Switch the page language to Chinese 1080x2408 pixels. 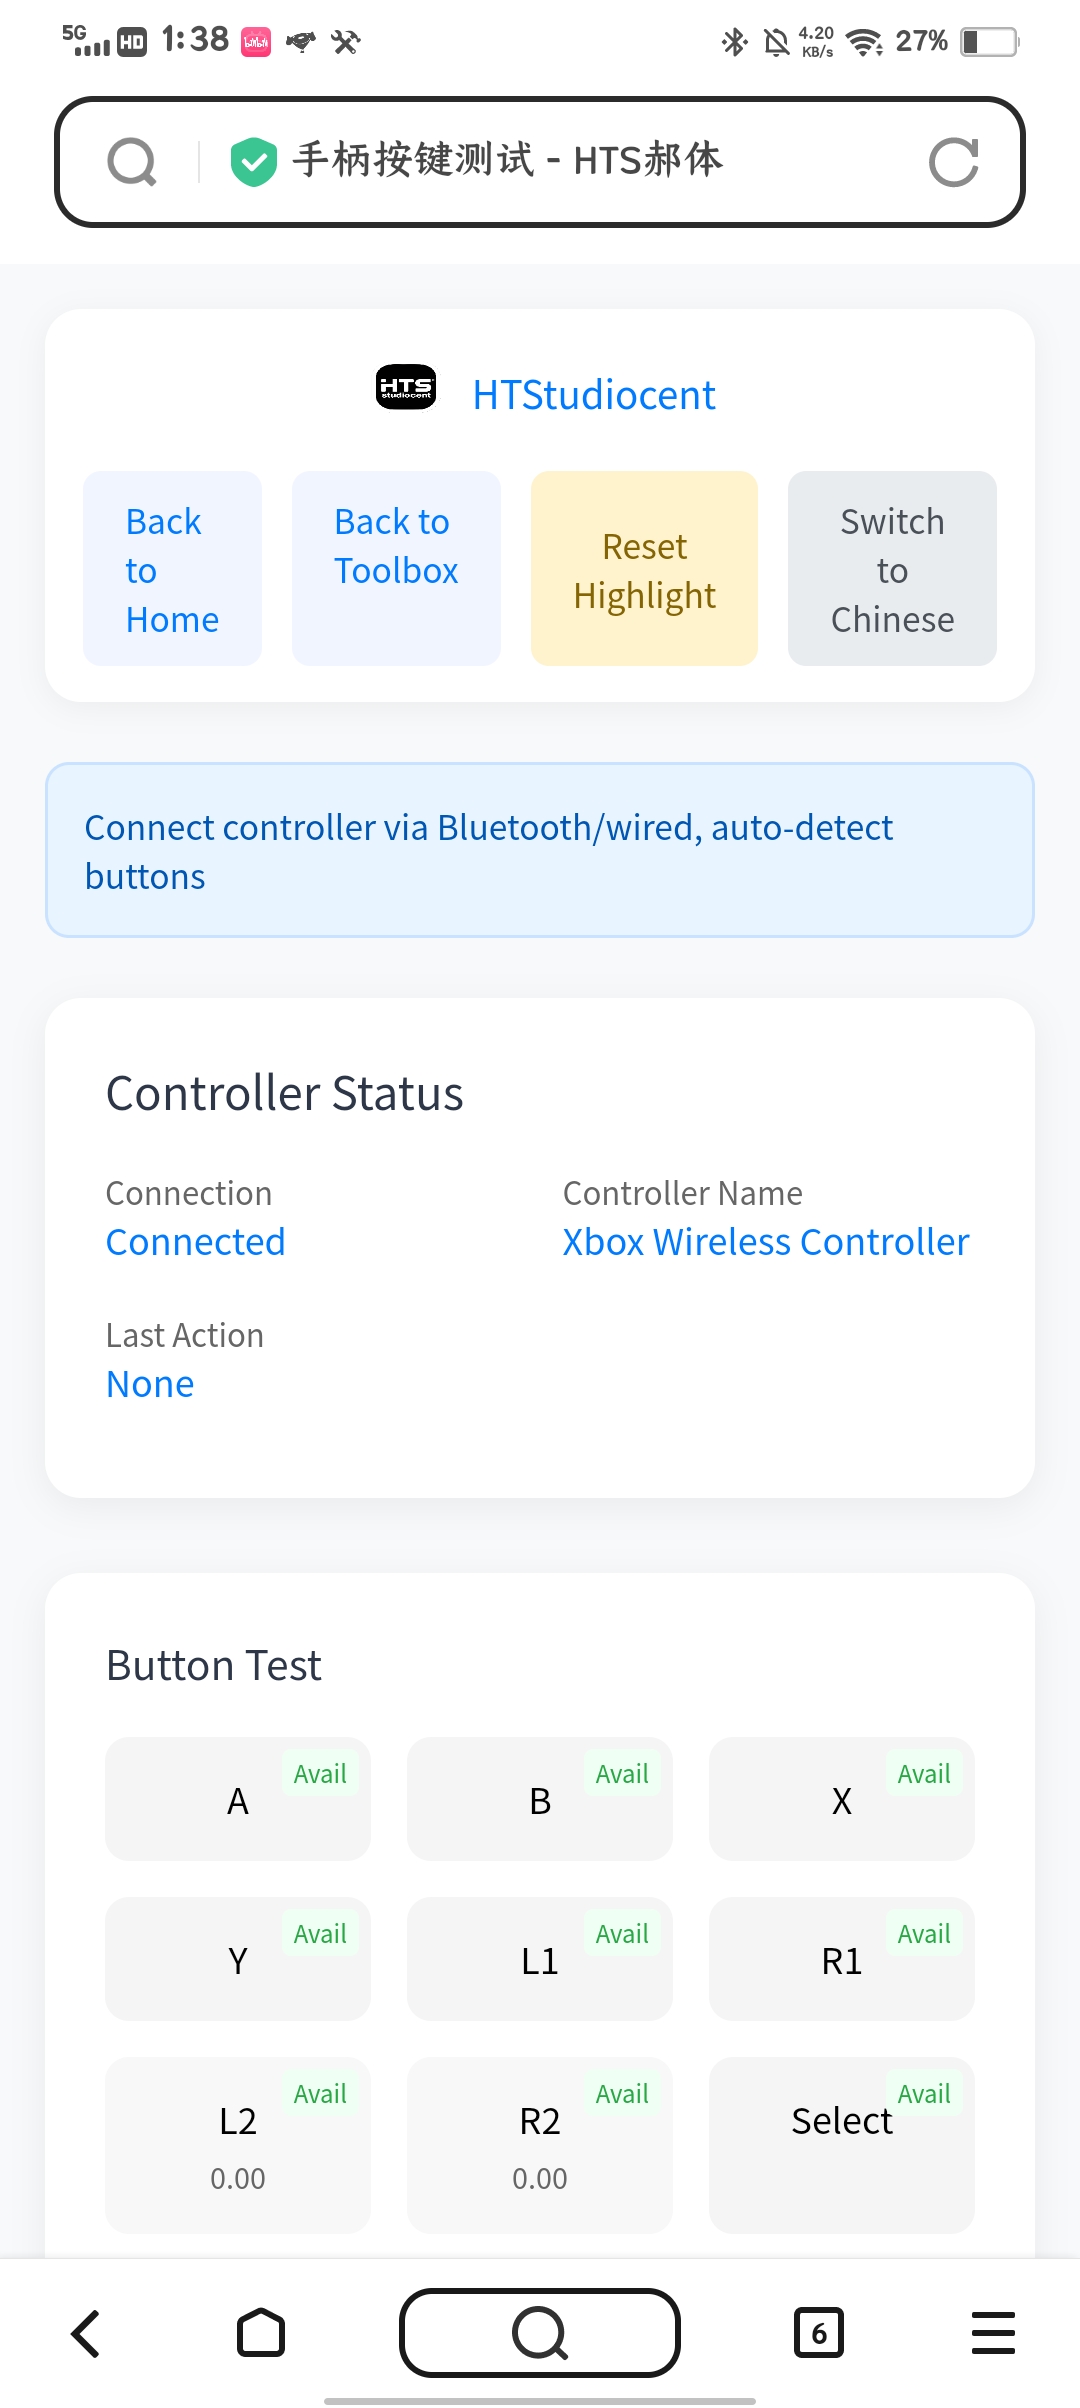892,569
